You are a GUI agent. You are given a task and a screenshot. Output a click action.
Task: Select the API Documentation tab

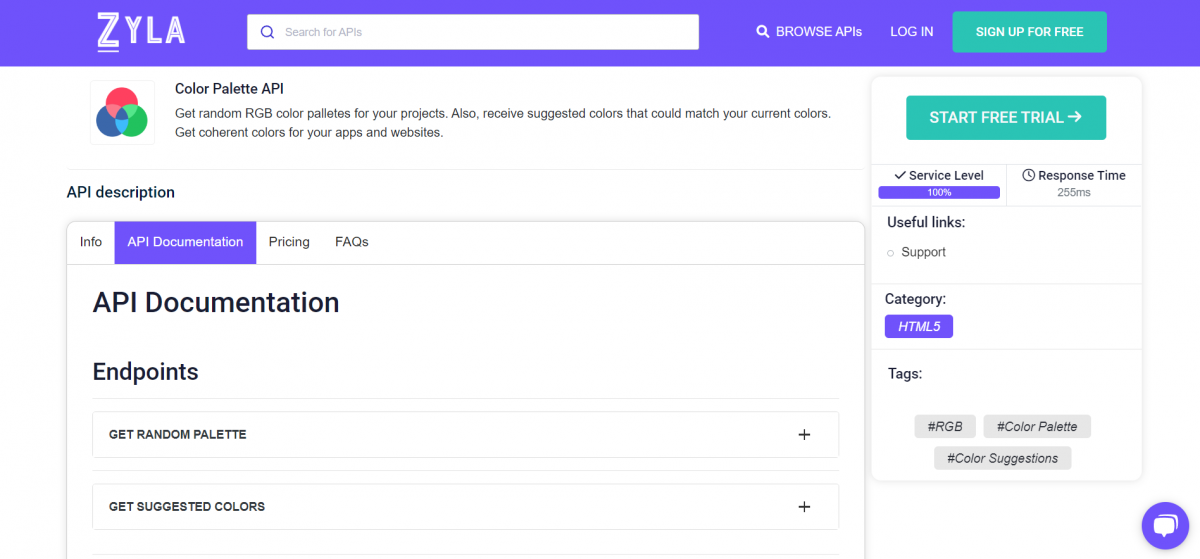pyautogui.click(x=185, y=242)
